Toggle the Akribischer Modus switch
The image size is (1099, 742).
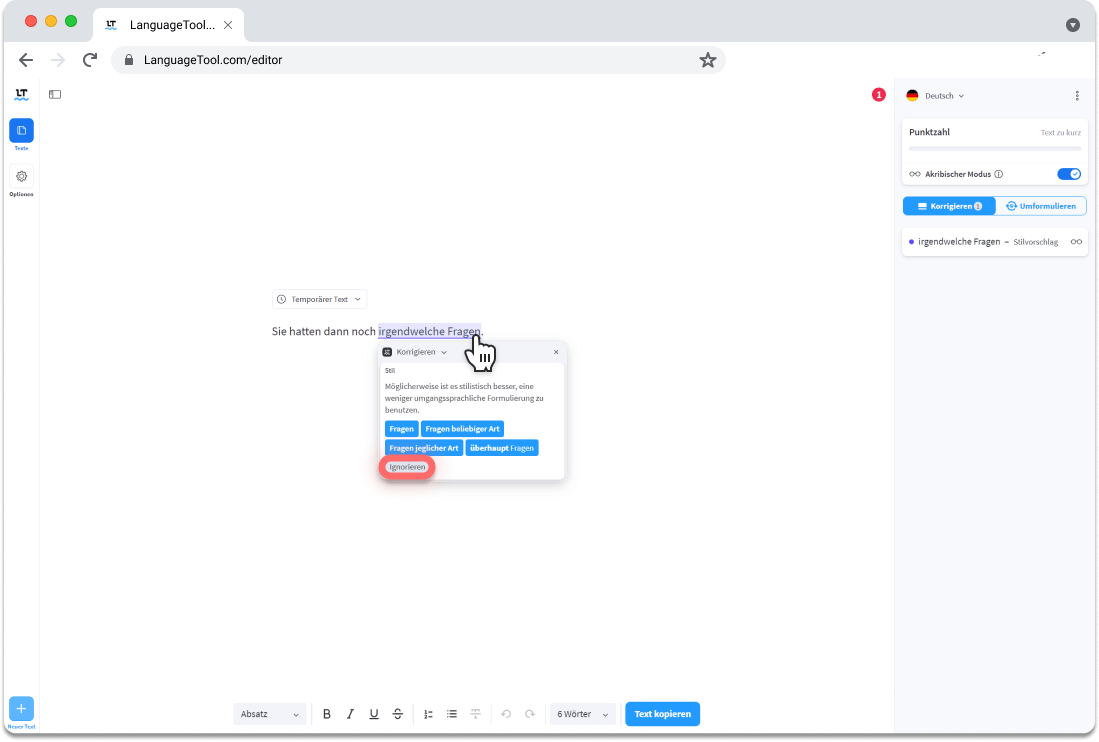click(x=1069, y=174)
